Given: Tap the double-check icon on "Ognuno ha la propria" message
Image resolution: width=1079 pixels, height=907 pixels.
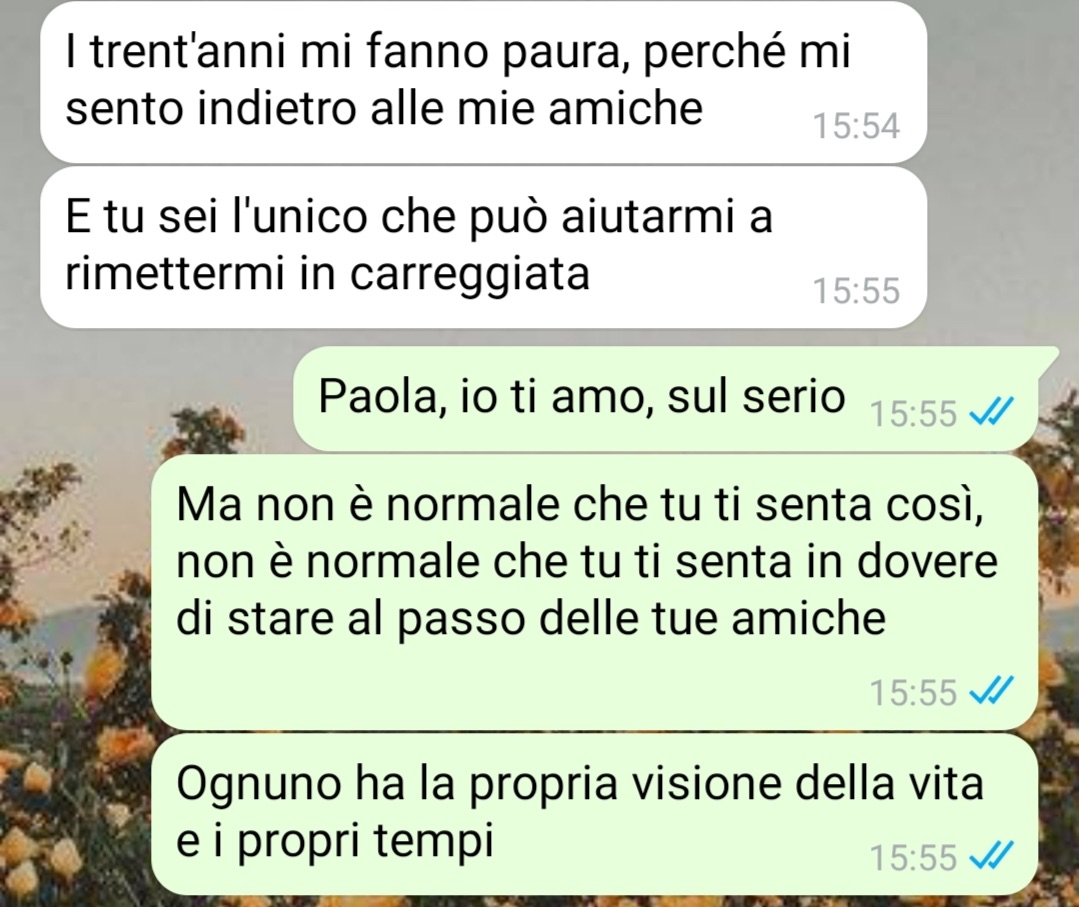Looking at the screenshot, I should [x=991, y=857].
